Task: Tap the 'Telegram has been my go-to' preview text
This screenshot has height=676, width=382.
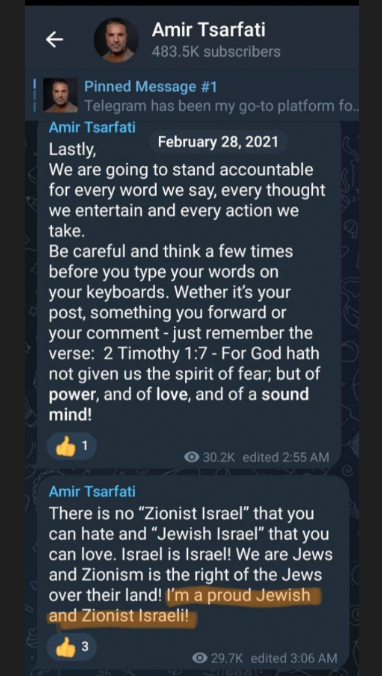Action: pos(221,106)
